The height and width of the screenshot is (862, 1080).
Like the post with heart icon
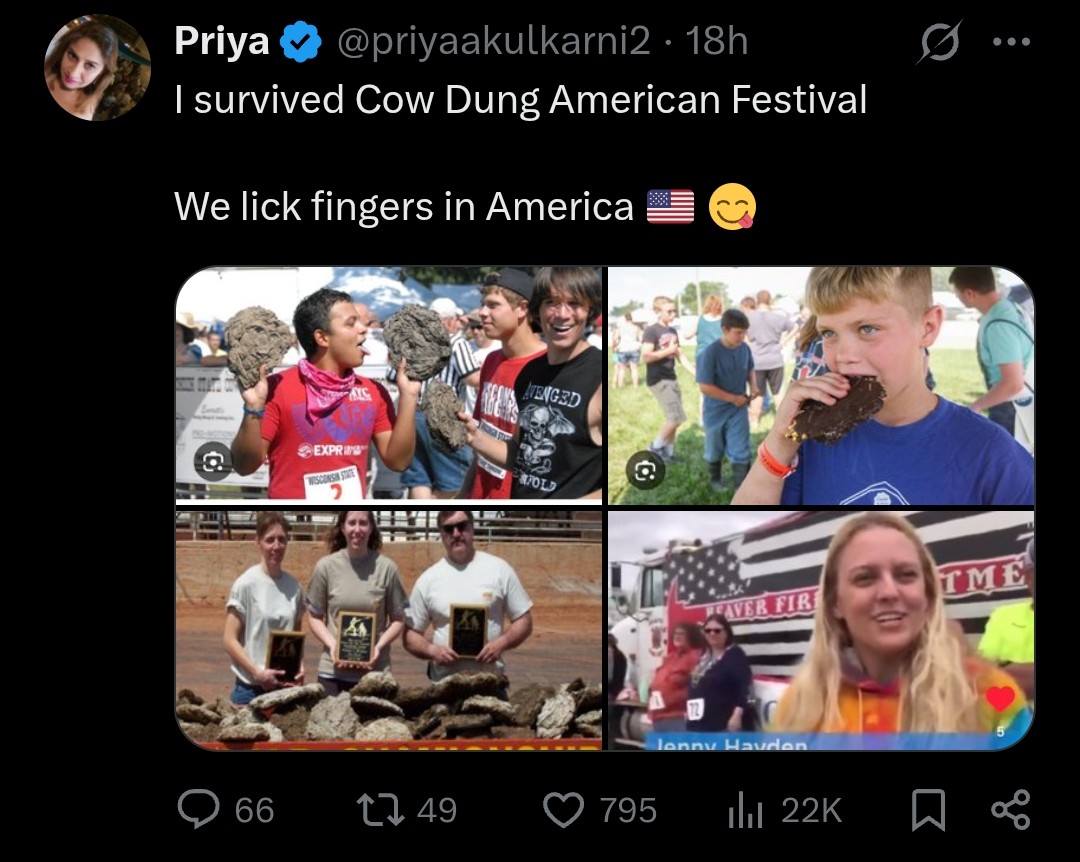click(563, 810)
